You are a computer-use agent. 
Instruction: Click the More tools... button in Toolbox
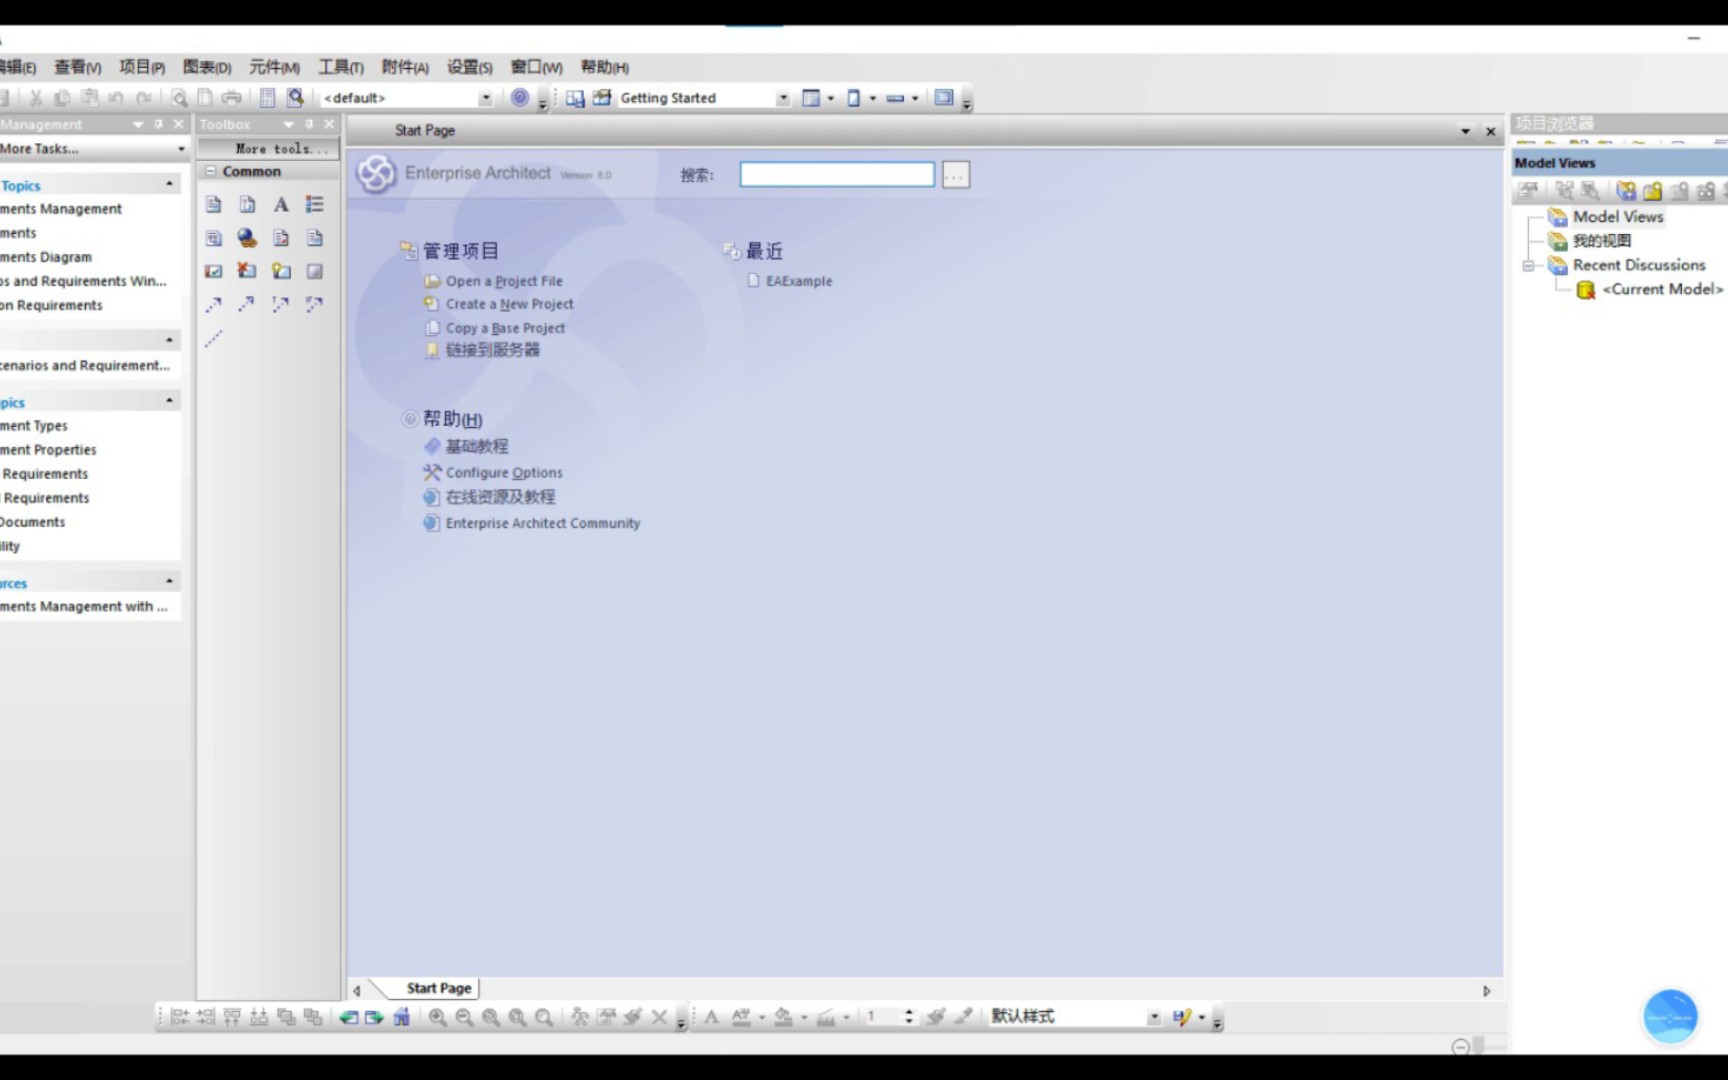(269, 149)
